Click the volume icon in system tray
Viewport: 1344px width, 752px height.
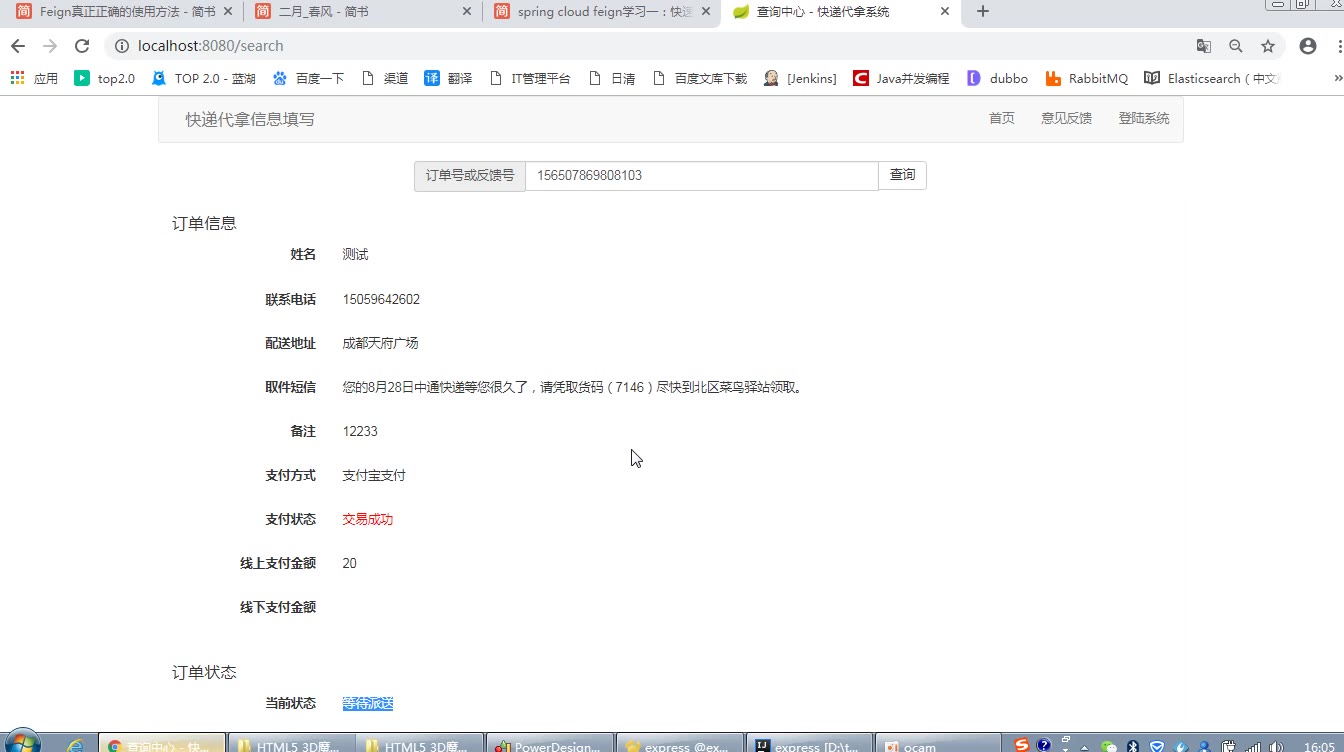coord(1276,746)
